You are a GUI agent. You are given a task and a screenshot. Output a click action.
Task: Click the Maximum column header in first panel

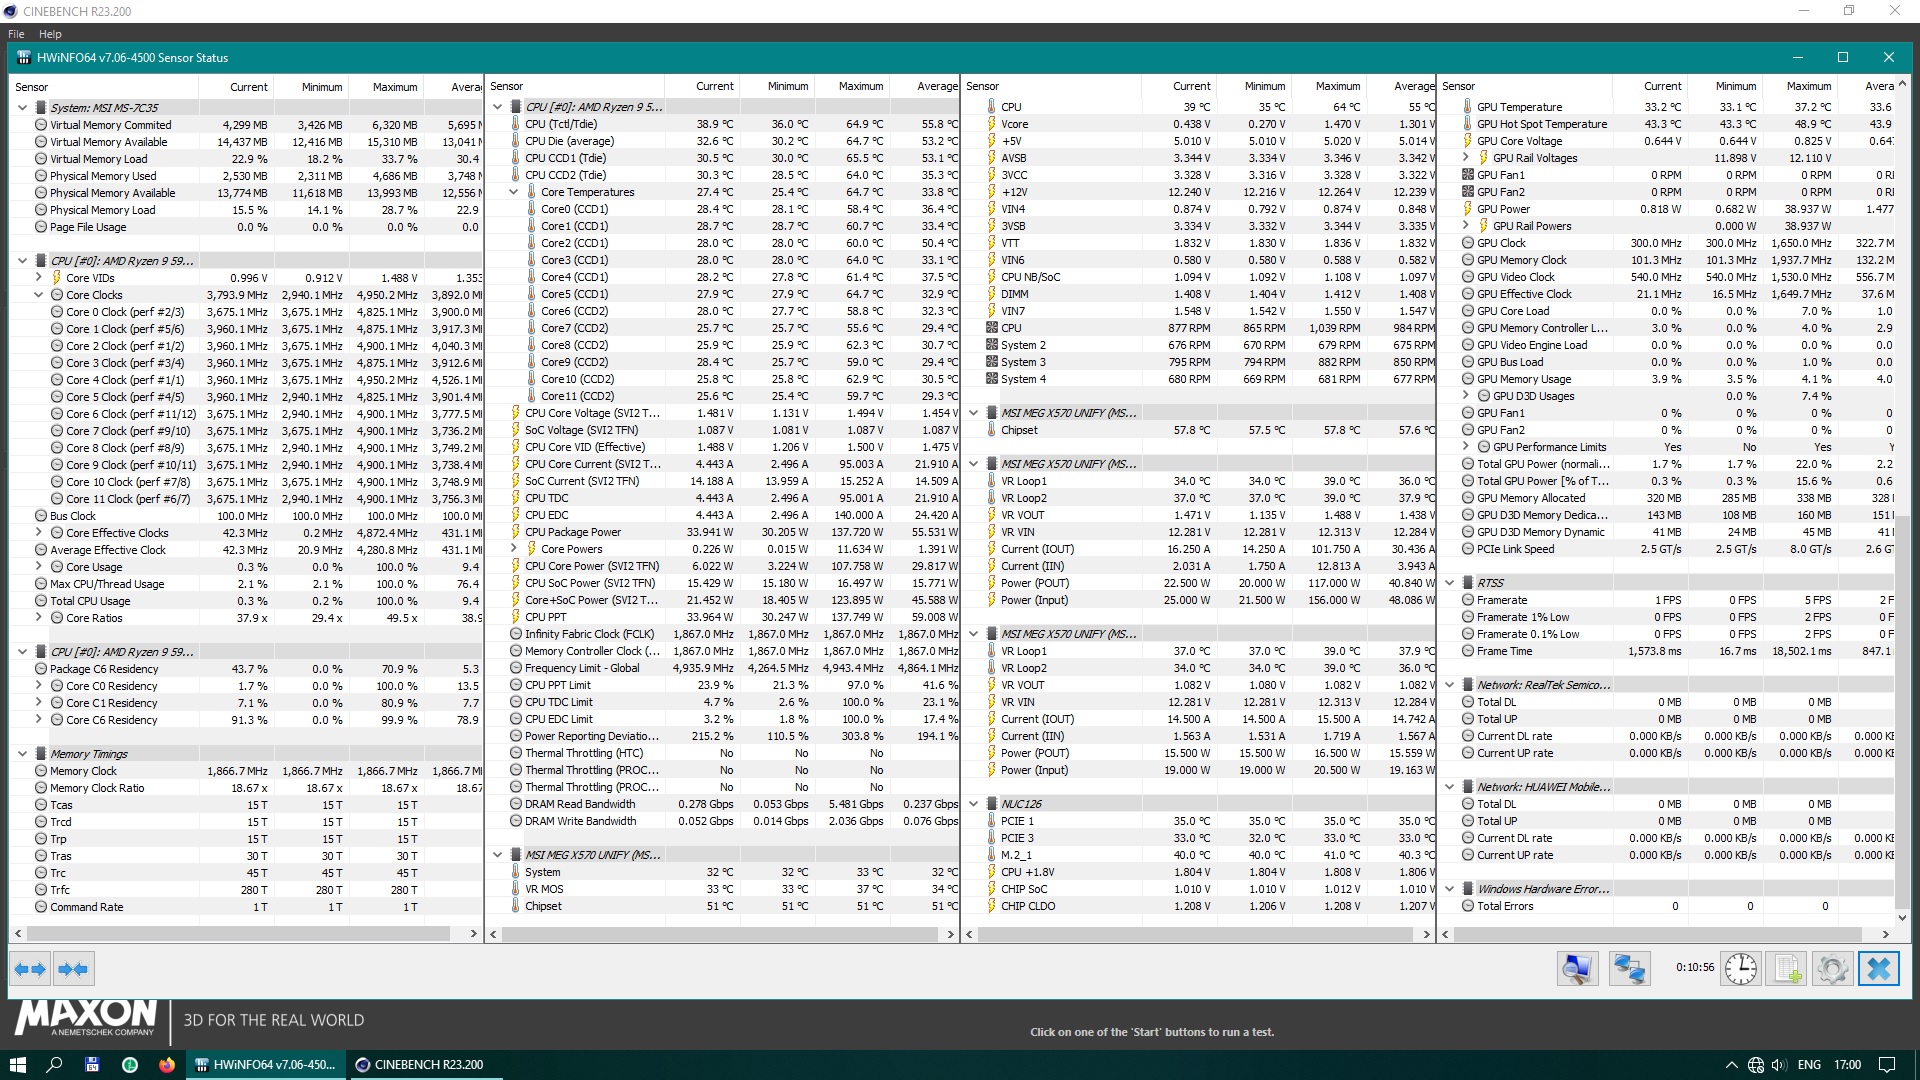(x=394, y=87)
